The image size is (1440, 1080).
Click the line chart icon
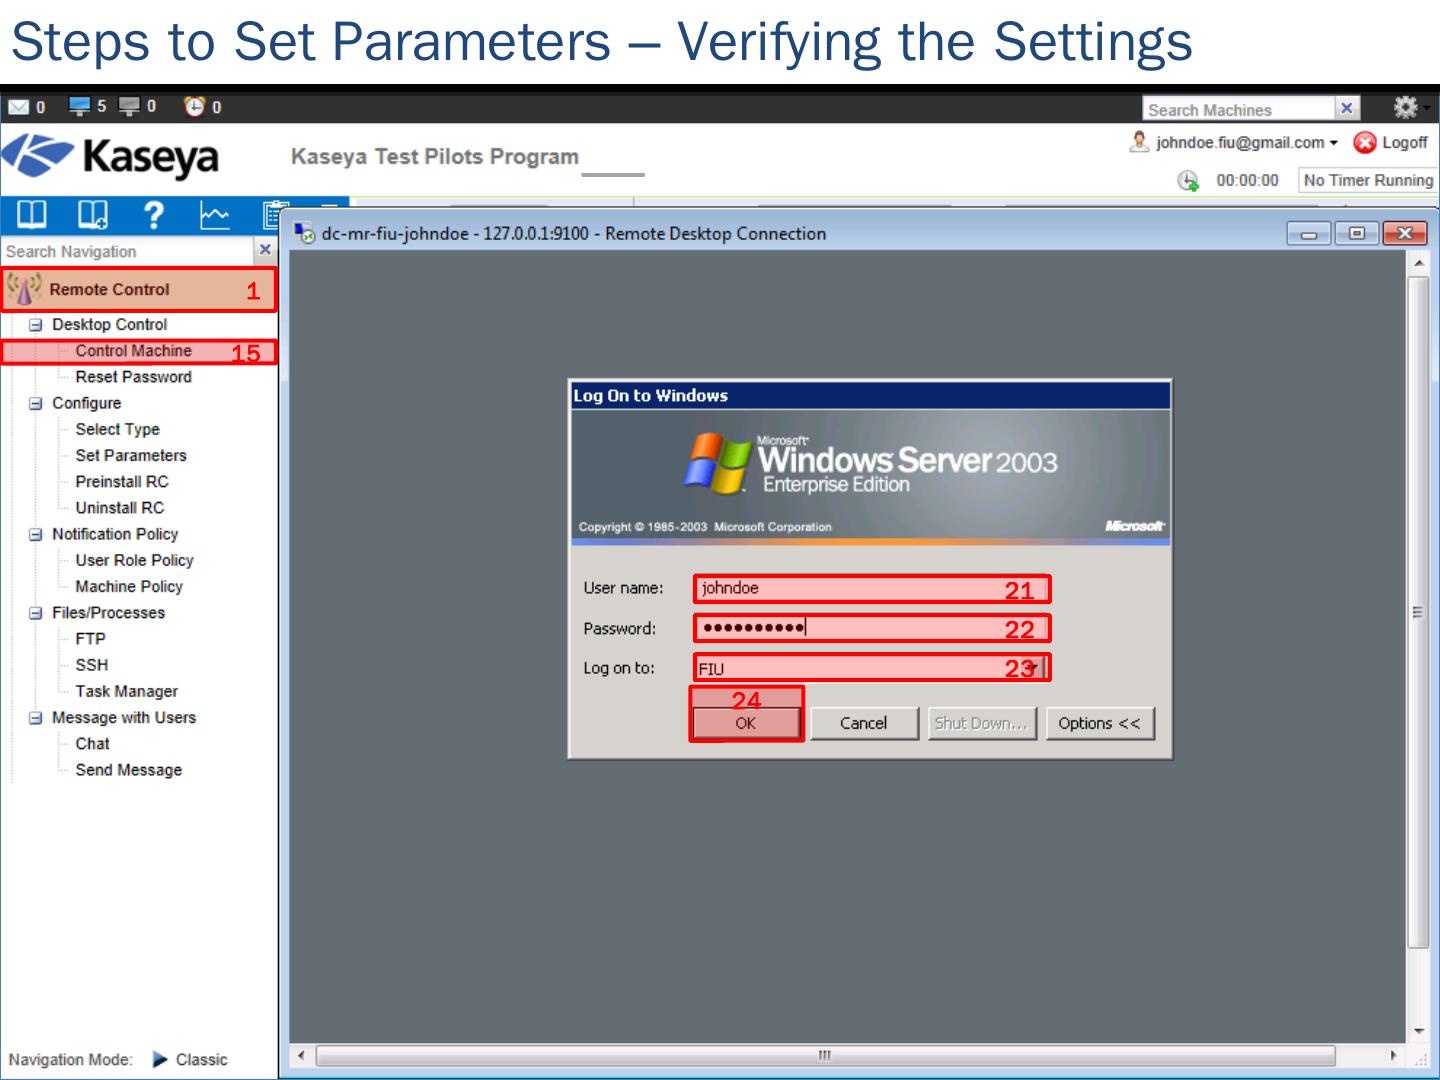pyautogui.click(x=215, y=215)
